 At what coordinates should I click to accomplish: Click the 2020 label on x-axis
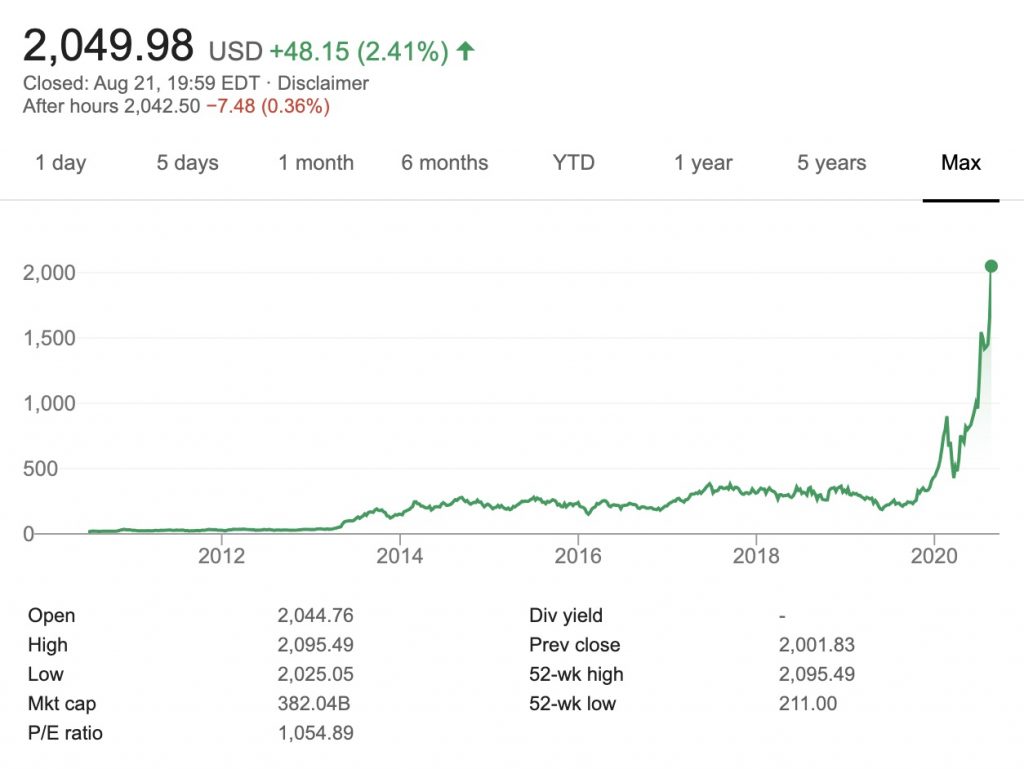pos(934,556)
